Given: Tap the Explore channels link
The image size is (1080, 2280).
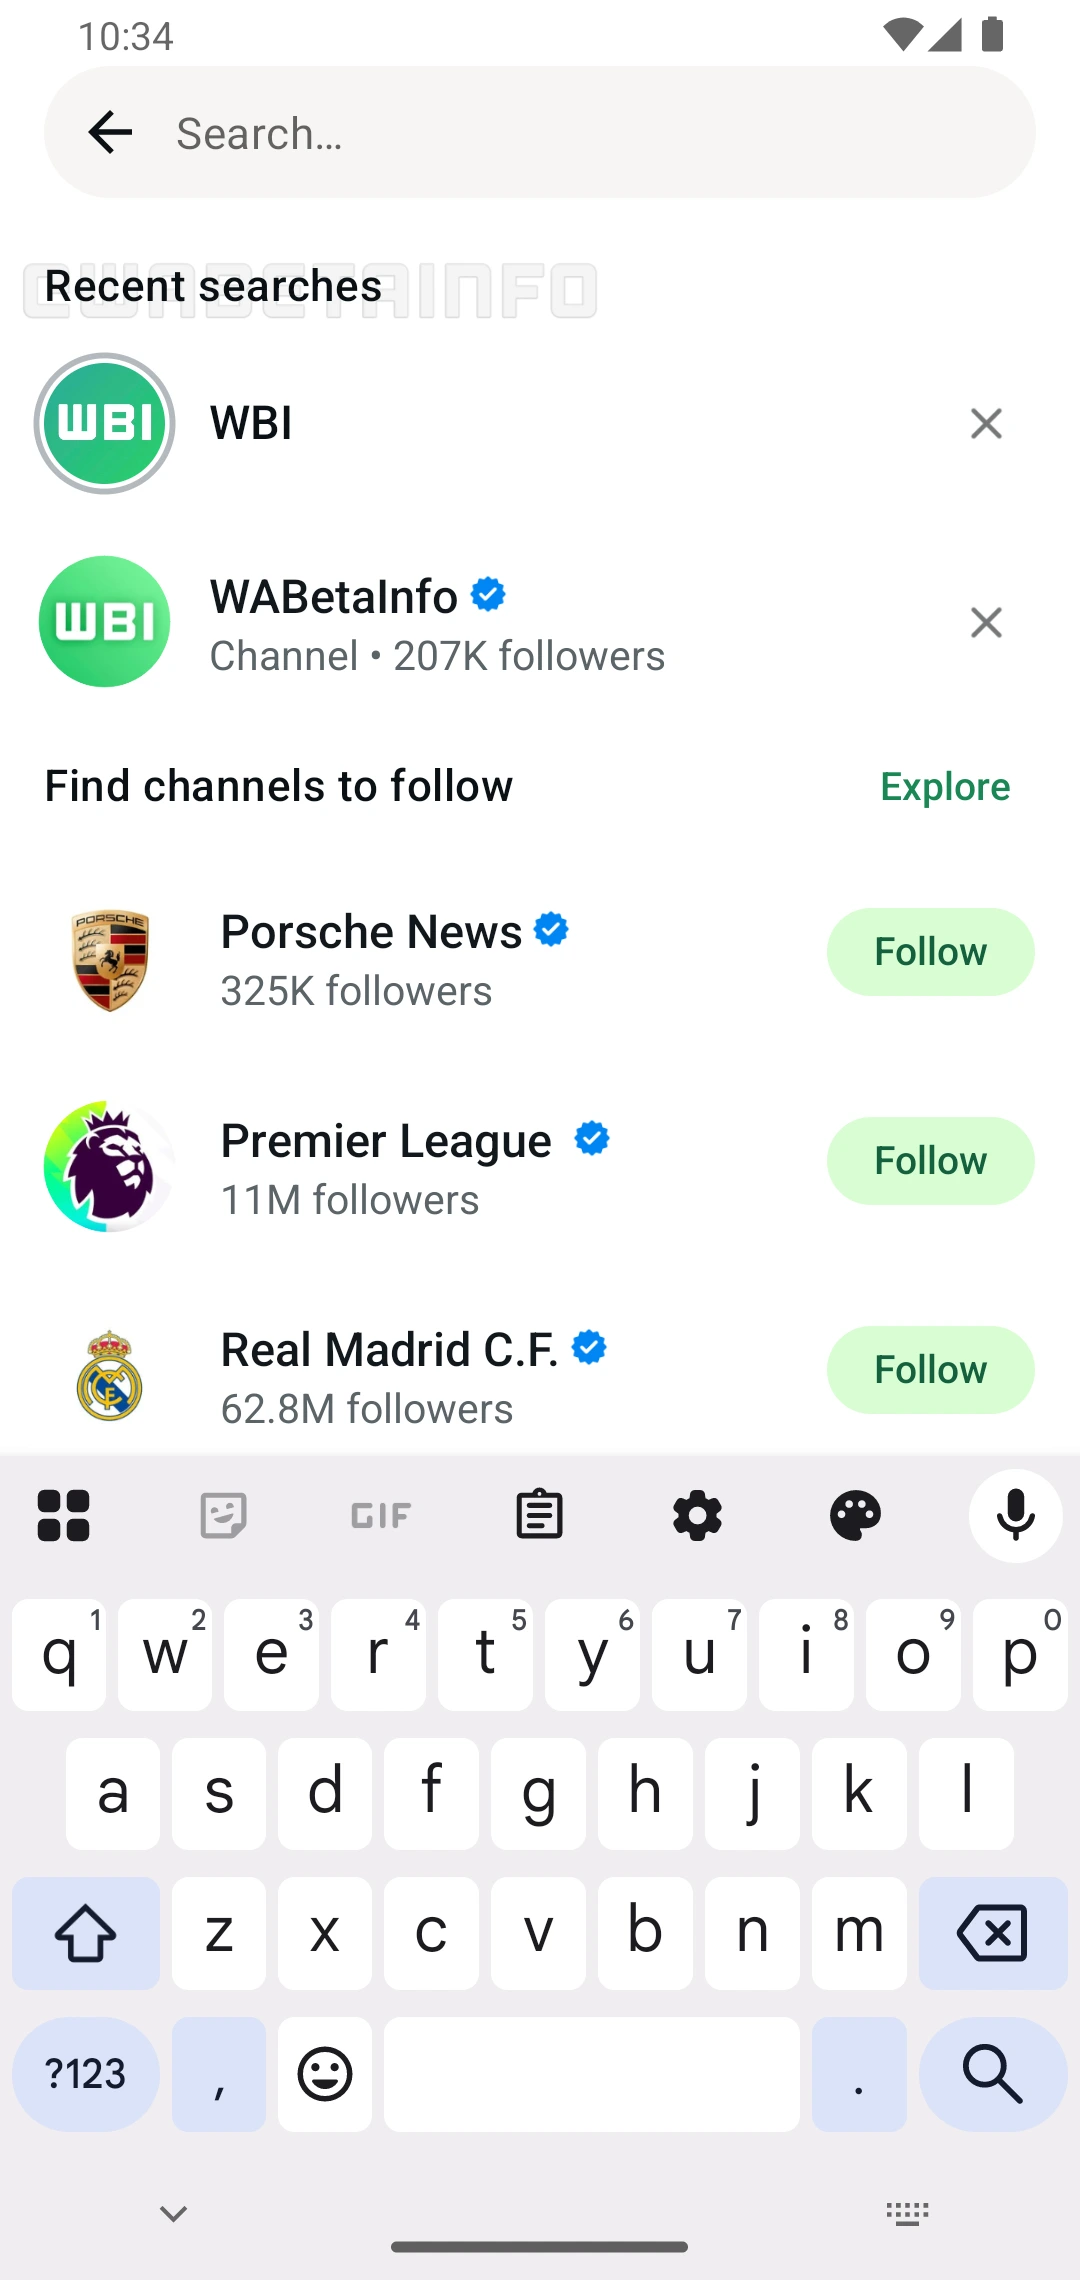Looking at the screenshot, I should [945, 787].
